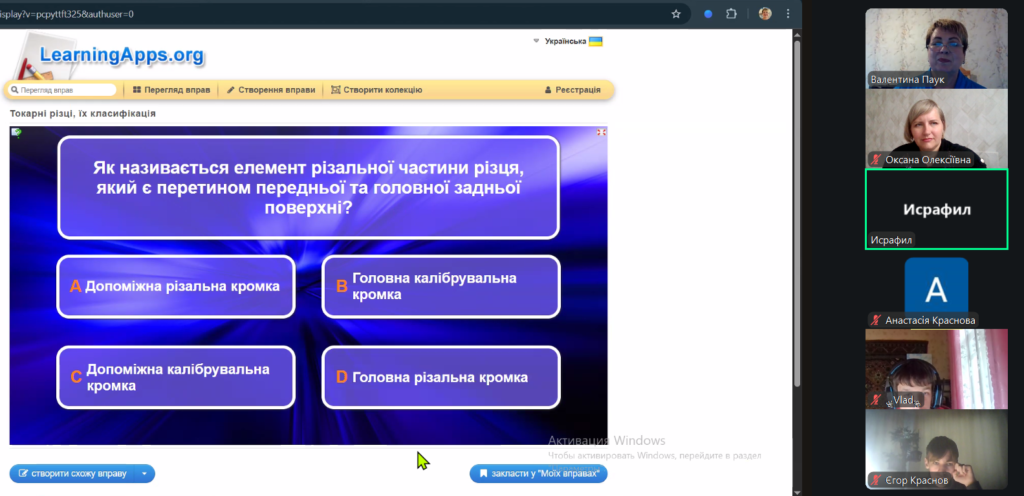Choose answer C Допоміжна калібрувальна кромка
The width and height of the screenshot is (1024, 496).
(176, 377)
